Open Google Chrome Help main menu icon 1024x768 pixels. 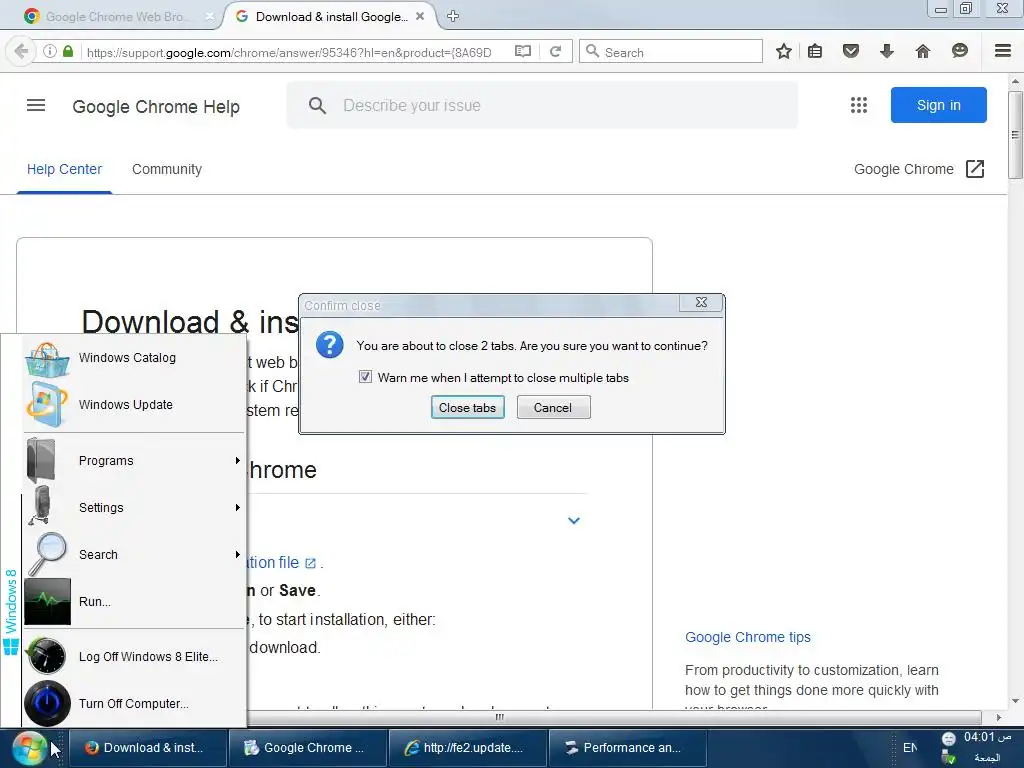[x=36, y=105]
